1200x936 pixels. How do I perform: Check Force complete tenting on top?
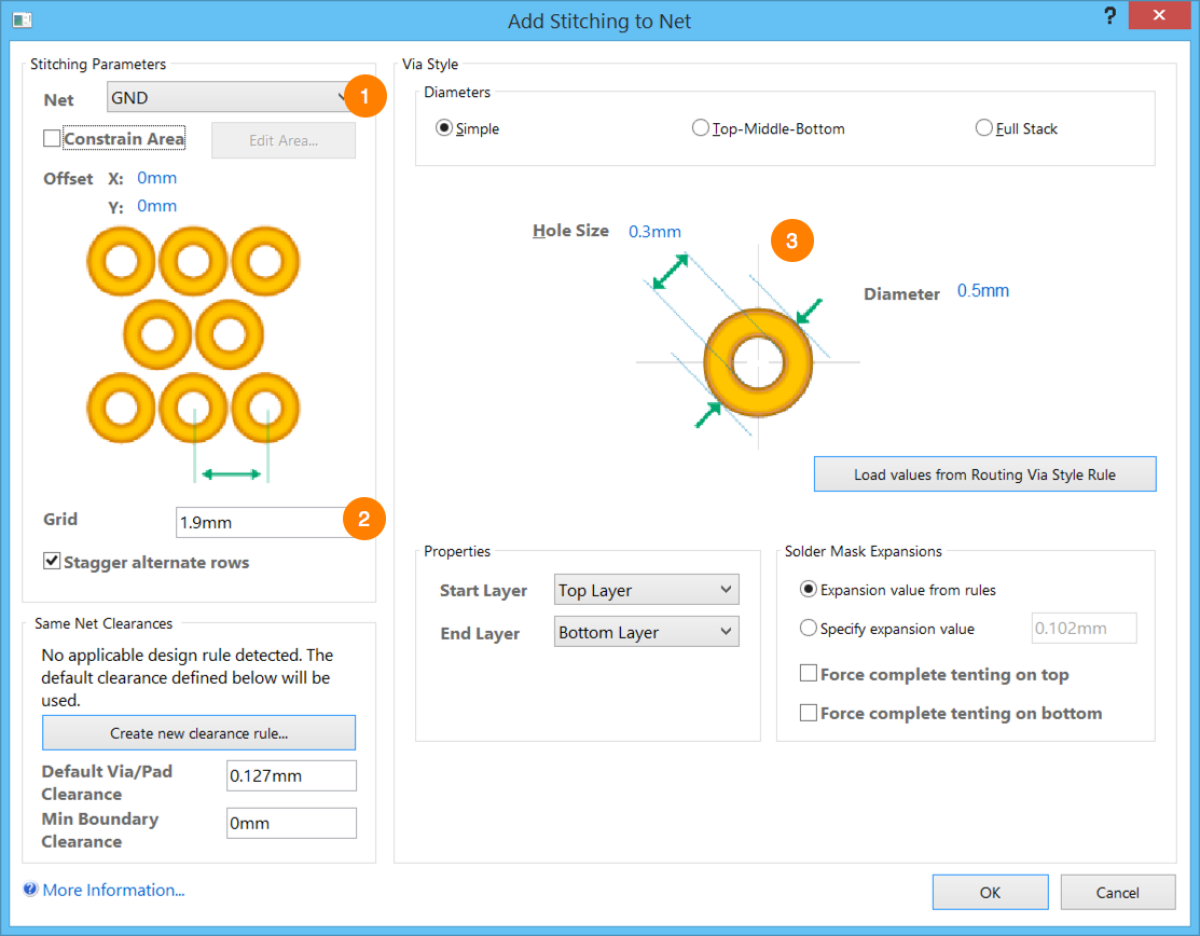(808, 673)
